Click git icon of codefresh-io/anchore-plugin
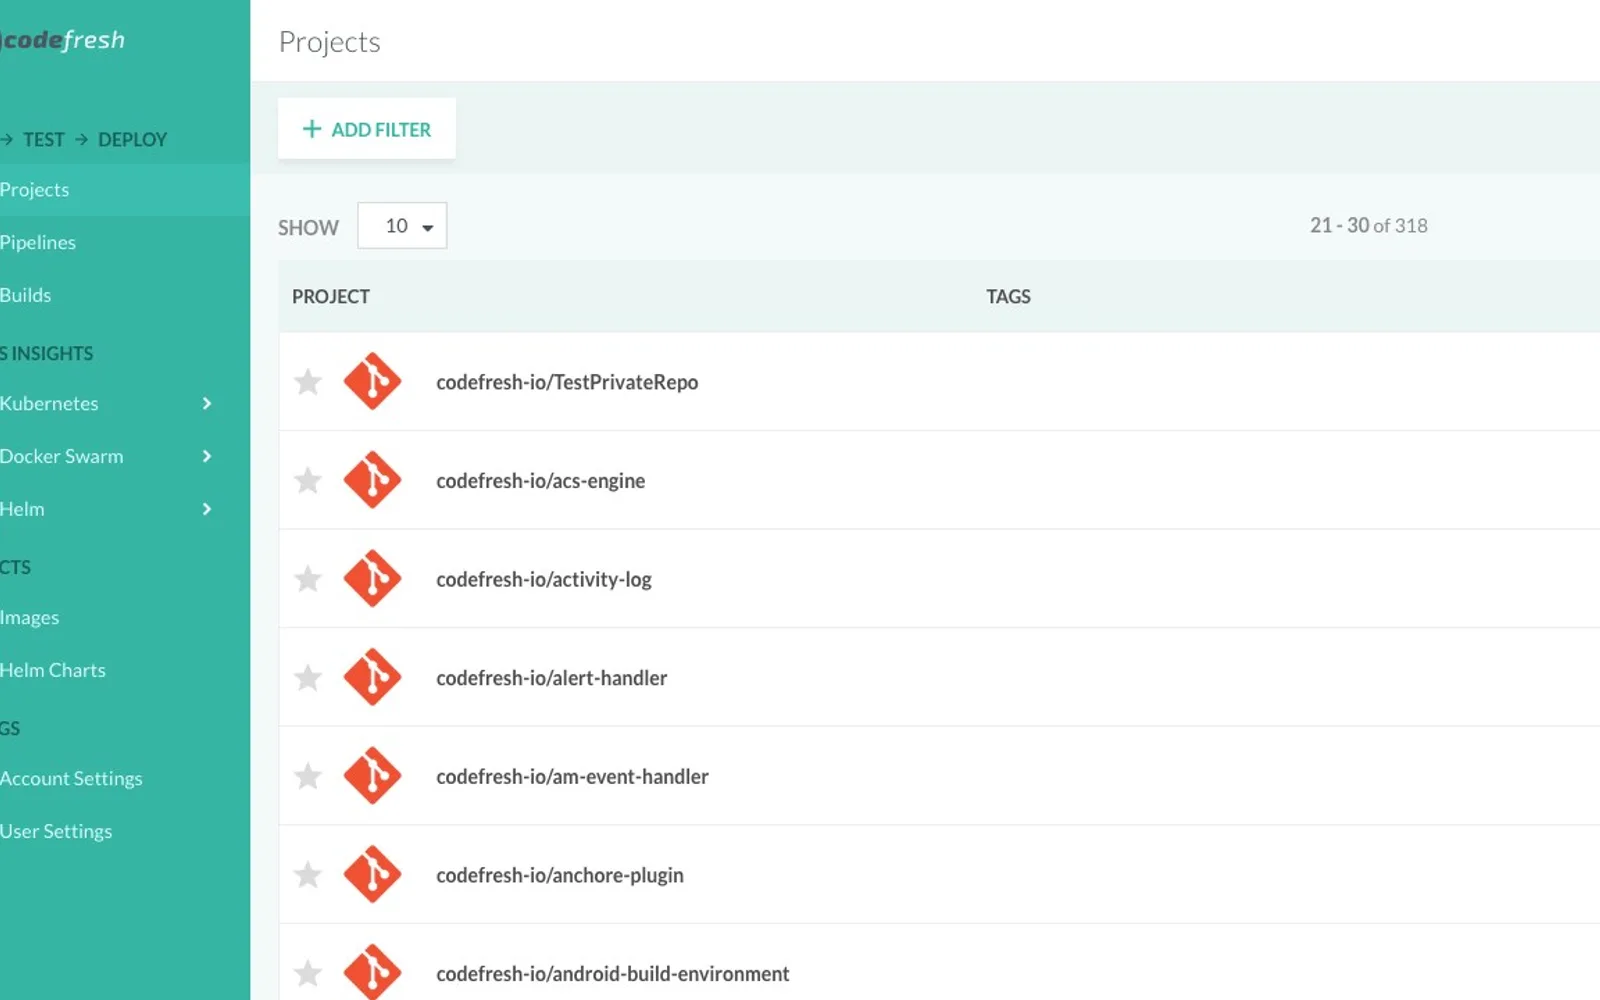1600x1000 pixels. (x=372, y=874)
